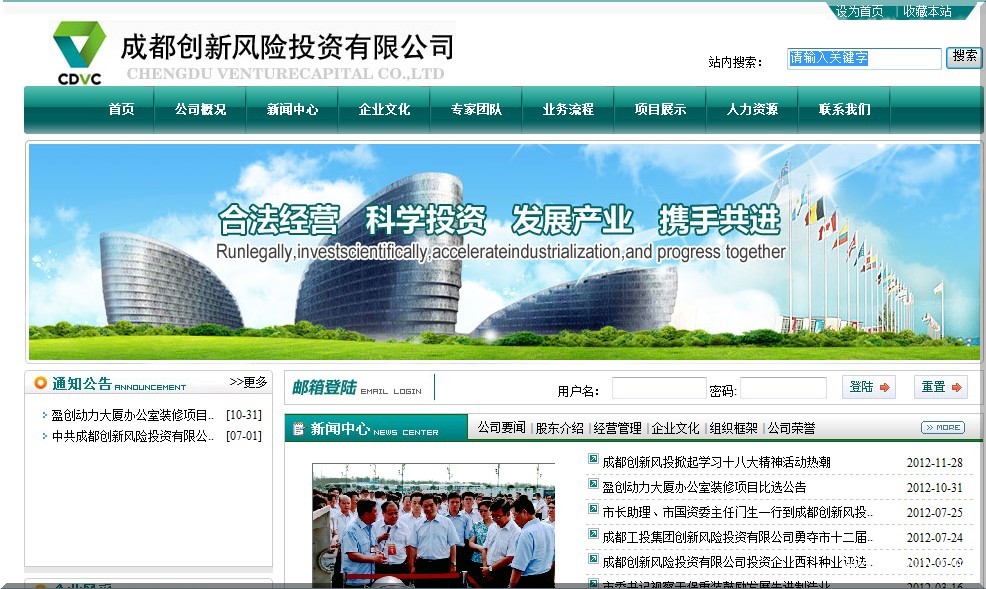Image resolution: width=986 pixels, height=589 pixels.
Task: Switch to 股东介绍 tab
Action: 559,427
